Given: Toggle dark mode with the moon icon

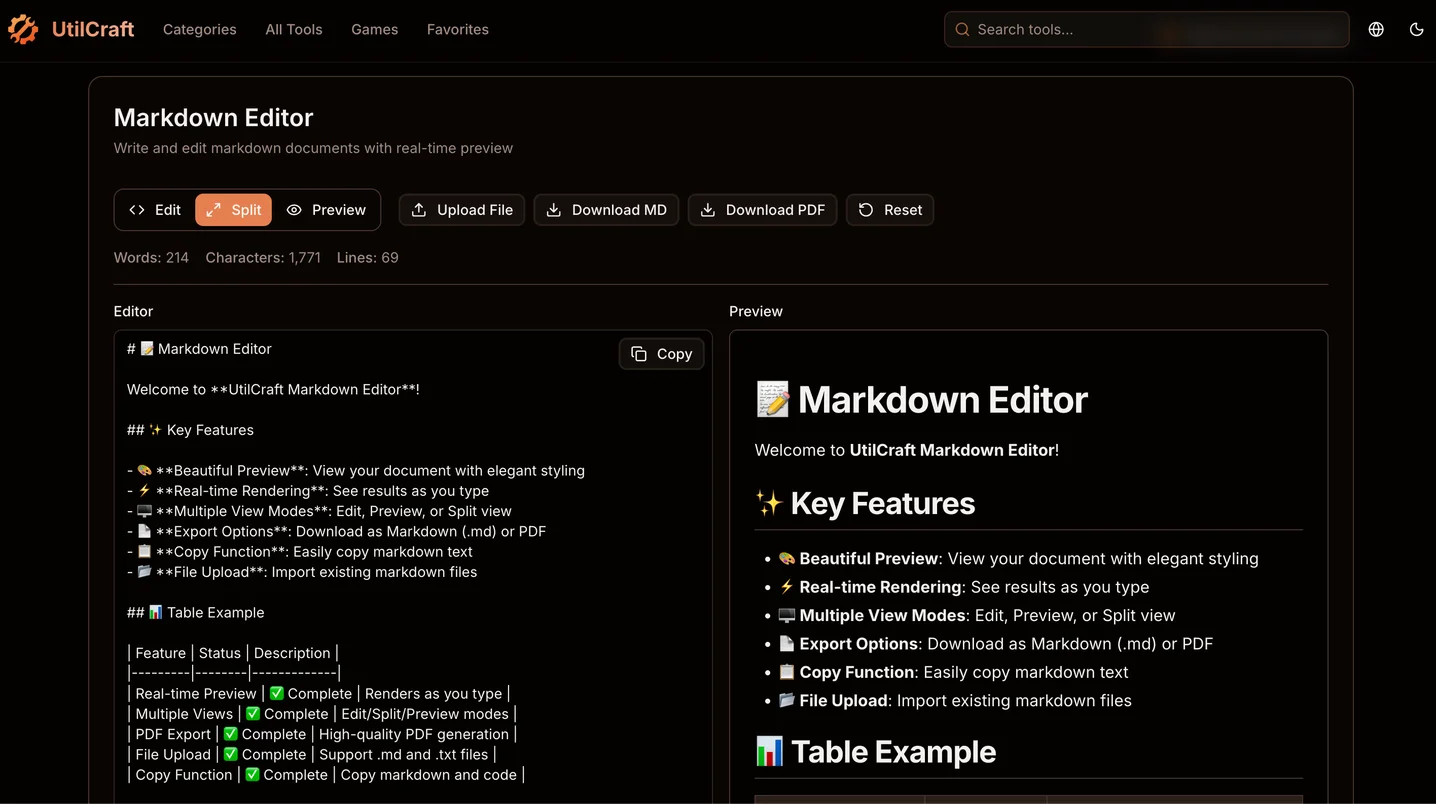Looking at the screenshot, I should [x=1416, y=30].
